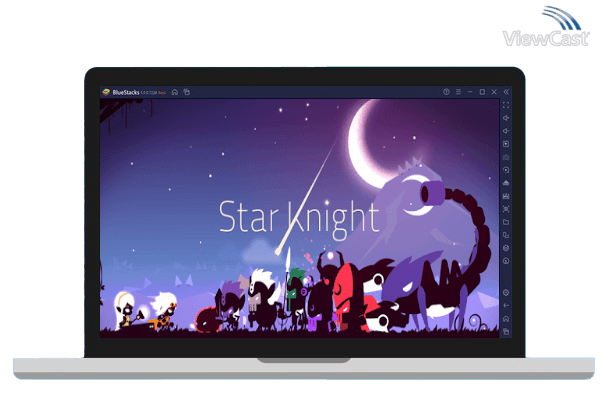Click the Install APK sidebar icon
Image resolution: width=602 pixels, height=414 pixels.
[x=506, y=183]
